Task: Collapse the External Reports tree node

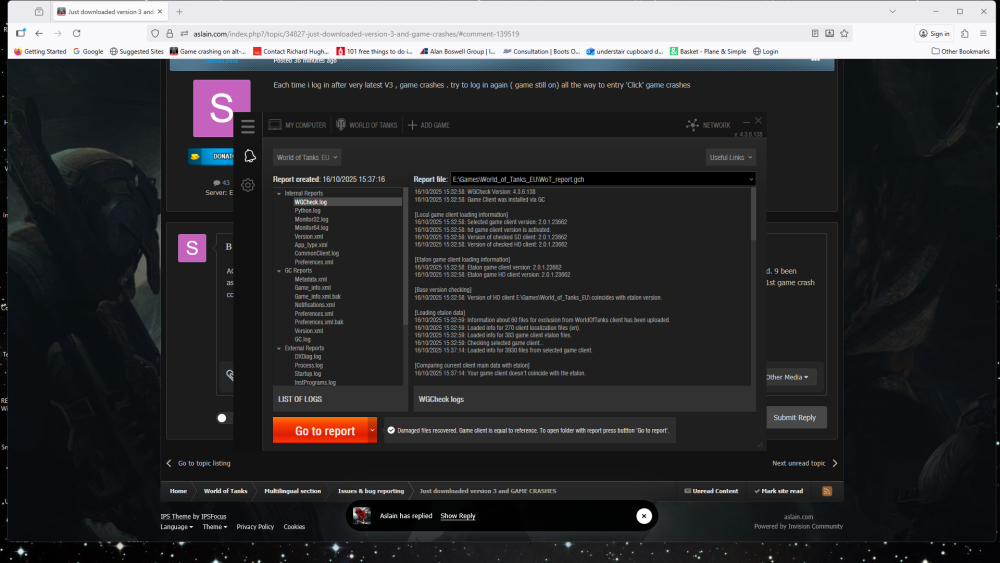Action: [x=279, y=348]
